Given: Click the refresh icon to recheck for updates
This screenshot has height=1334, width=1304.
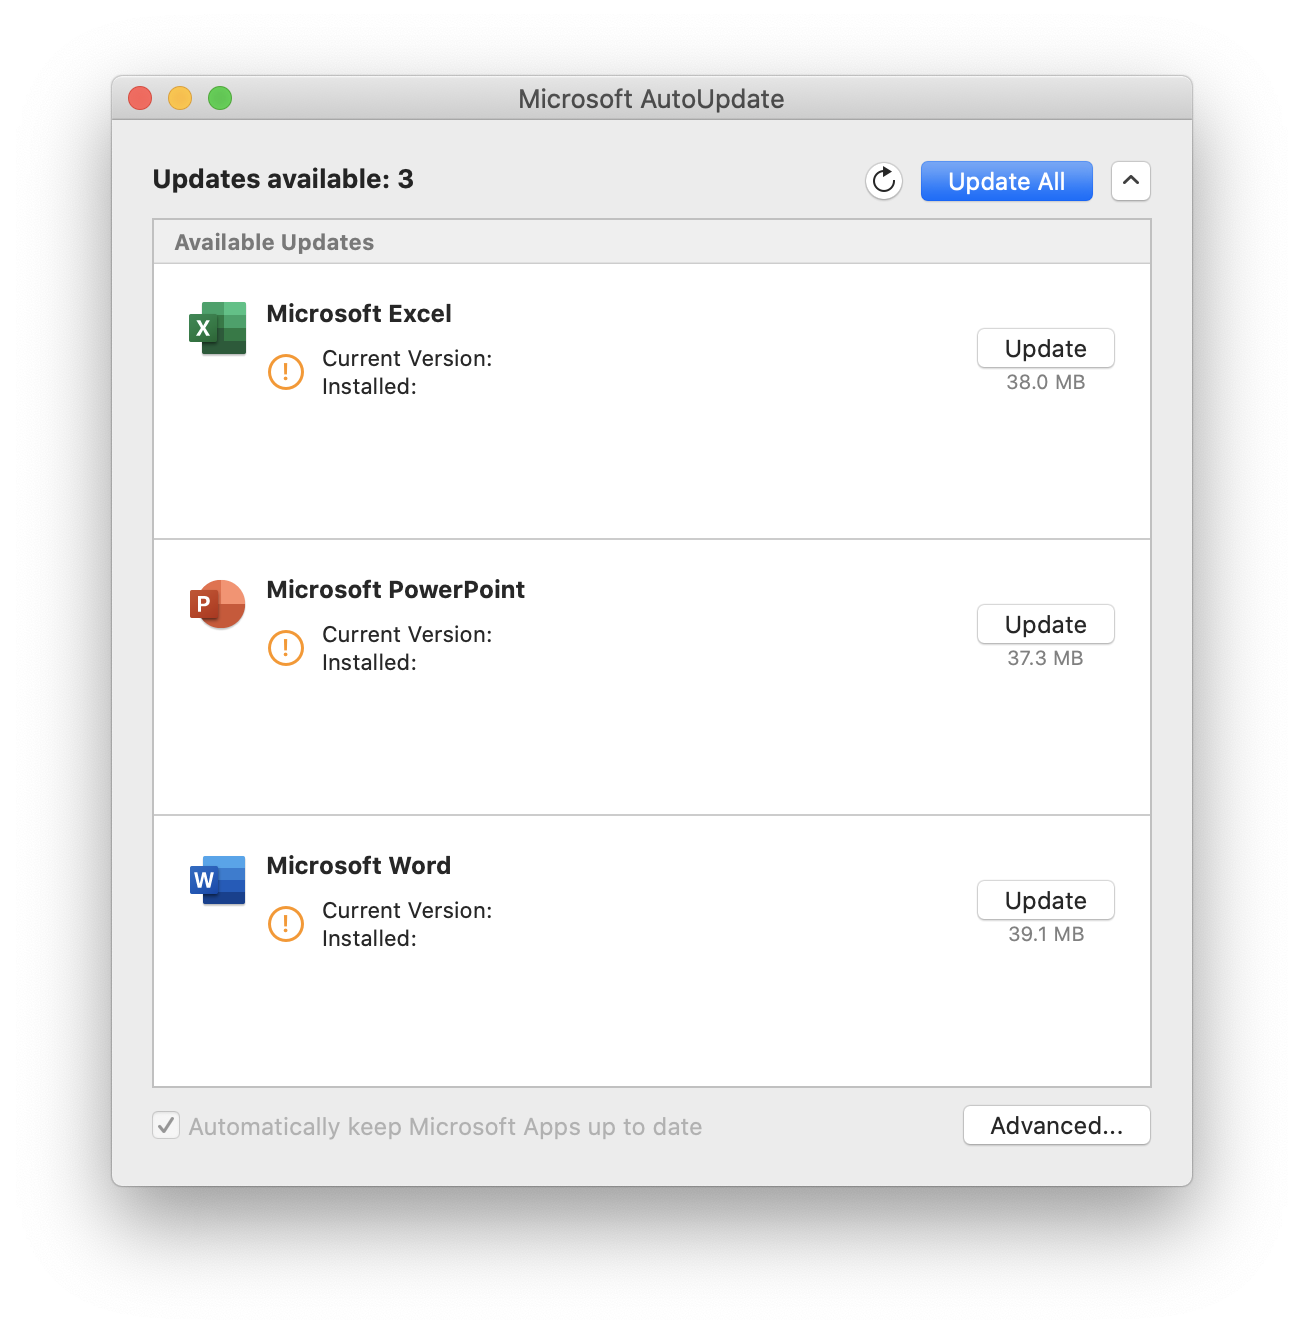Looking at the screenshot, I should click(x=883, y=181).
